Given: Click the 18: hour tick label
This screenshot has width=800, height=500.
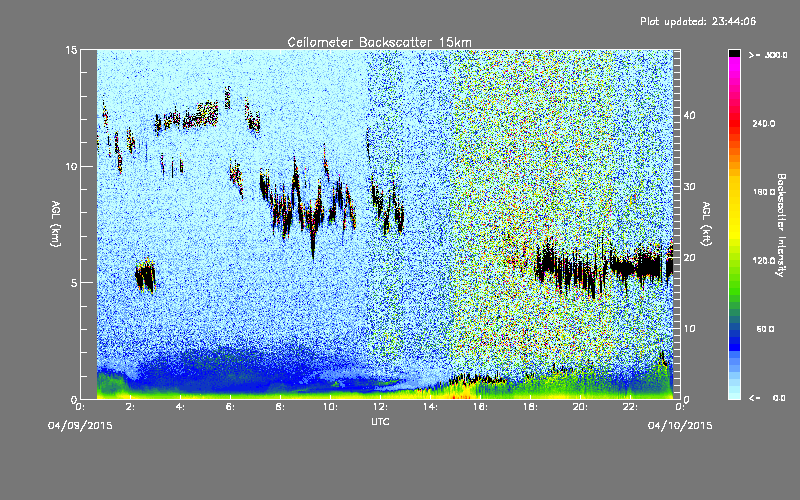Looking at the screenshot, I should tap(530, 407).
